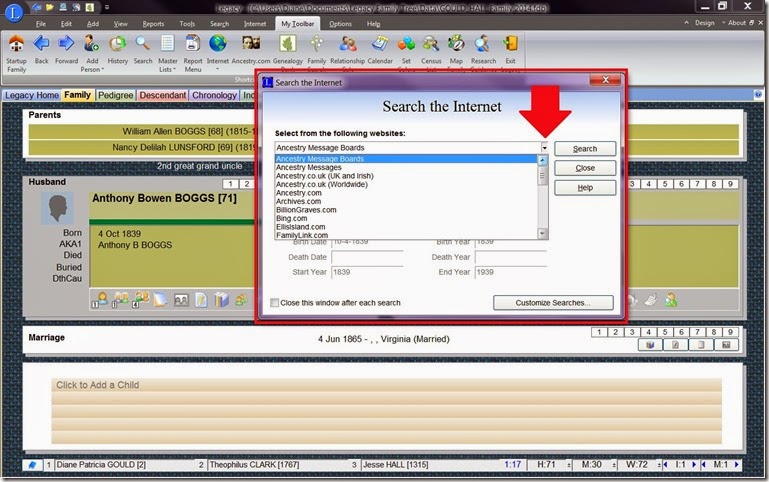The height and width of the screenshot is (482, 769).
Task: Open husband's media gallery icon
Action: pos(181,300)
